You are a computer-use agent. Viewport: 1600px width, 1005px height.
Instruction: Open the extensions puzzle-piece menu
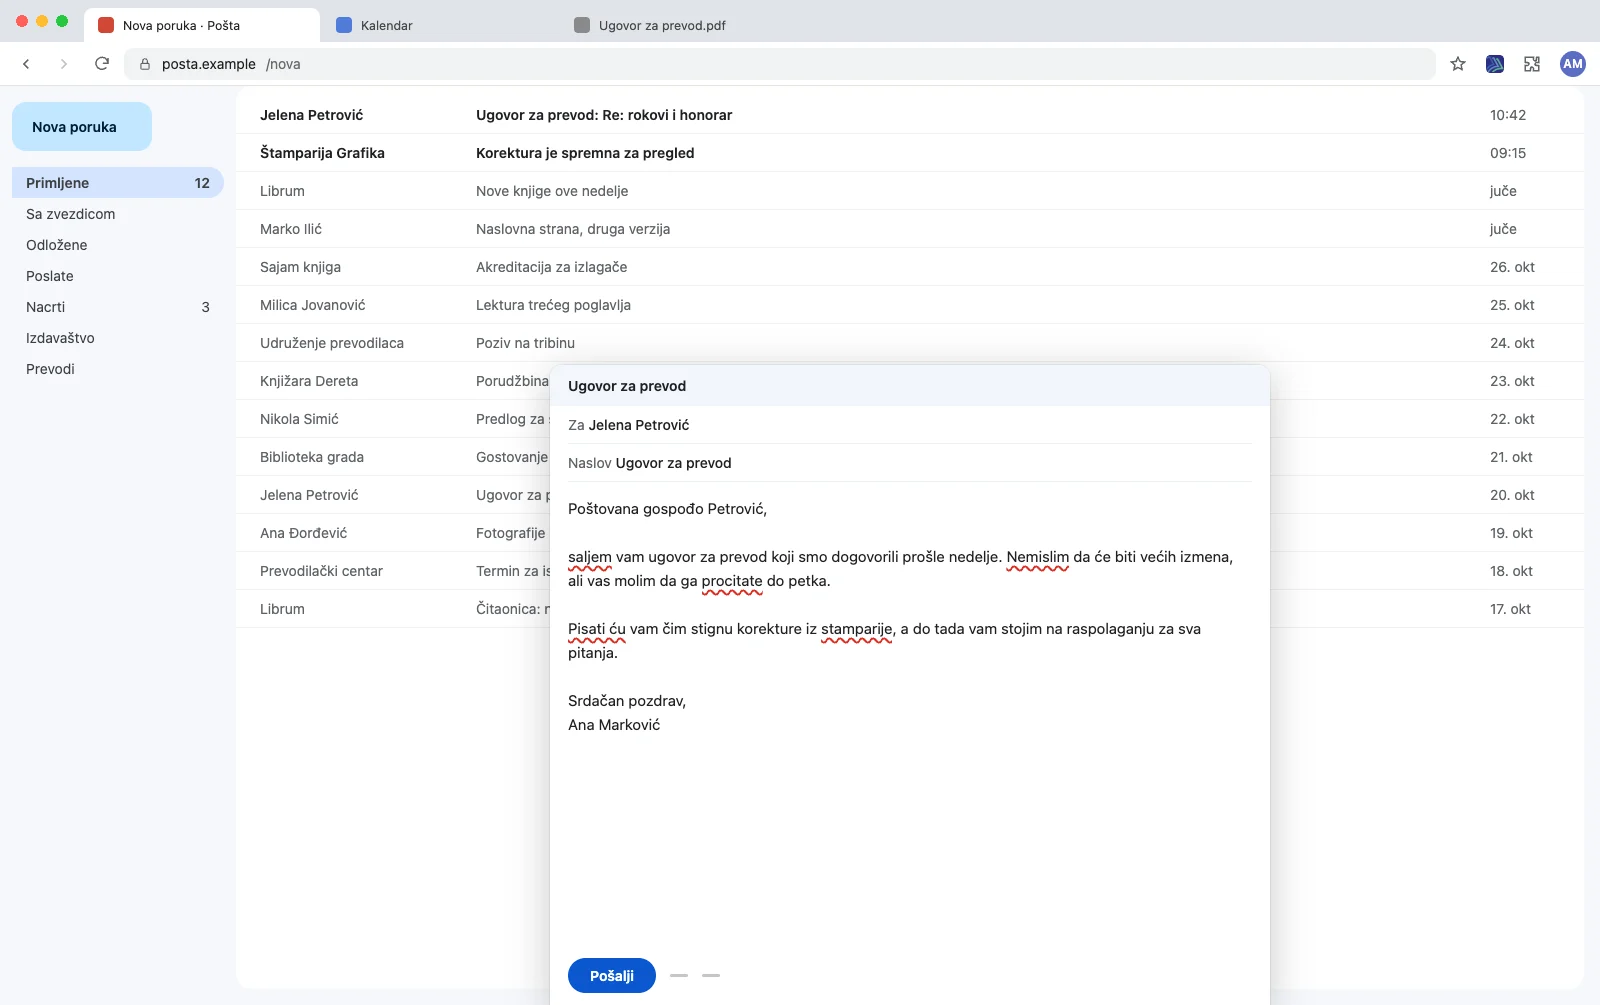click(x=1532, y=64)
